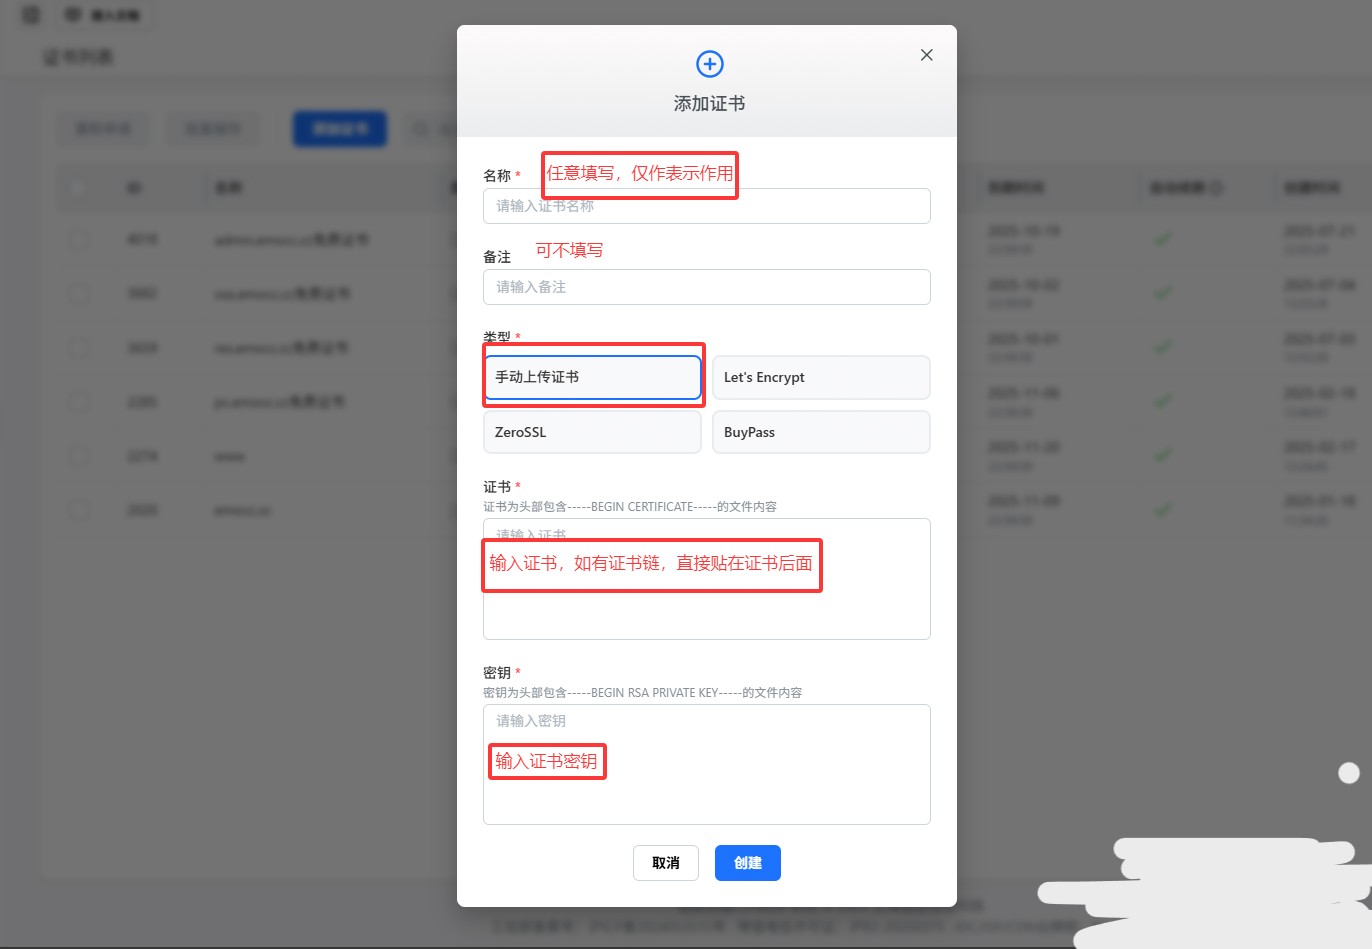Pick BuyPass certificate type
The width and height of the screenshot is (1372, 949).
820,432
